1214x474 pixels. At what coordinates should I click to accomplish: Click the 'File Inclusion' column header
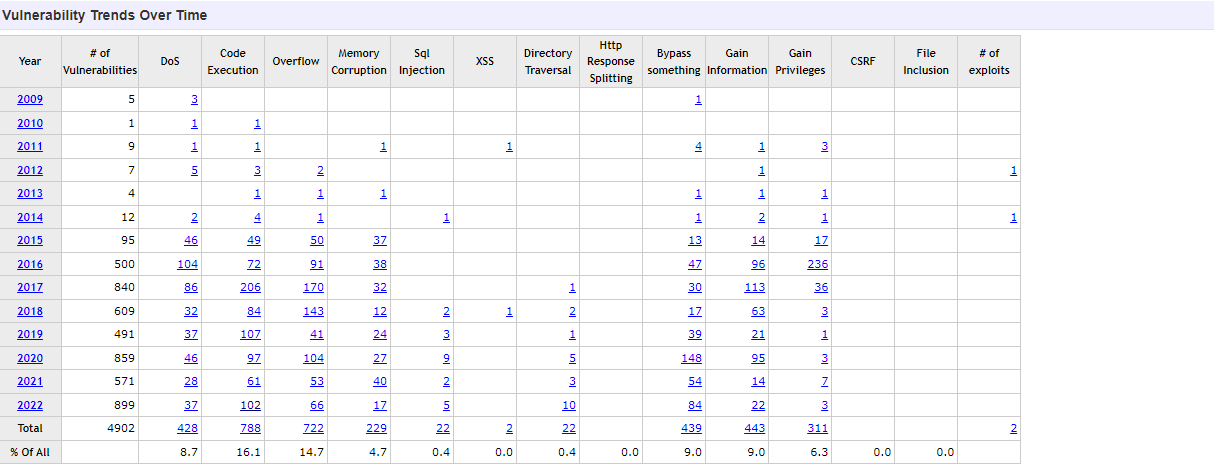click(926, 61)
